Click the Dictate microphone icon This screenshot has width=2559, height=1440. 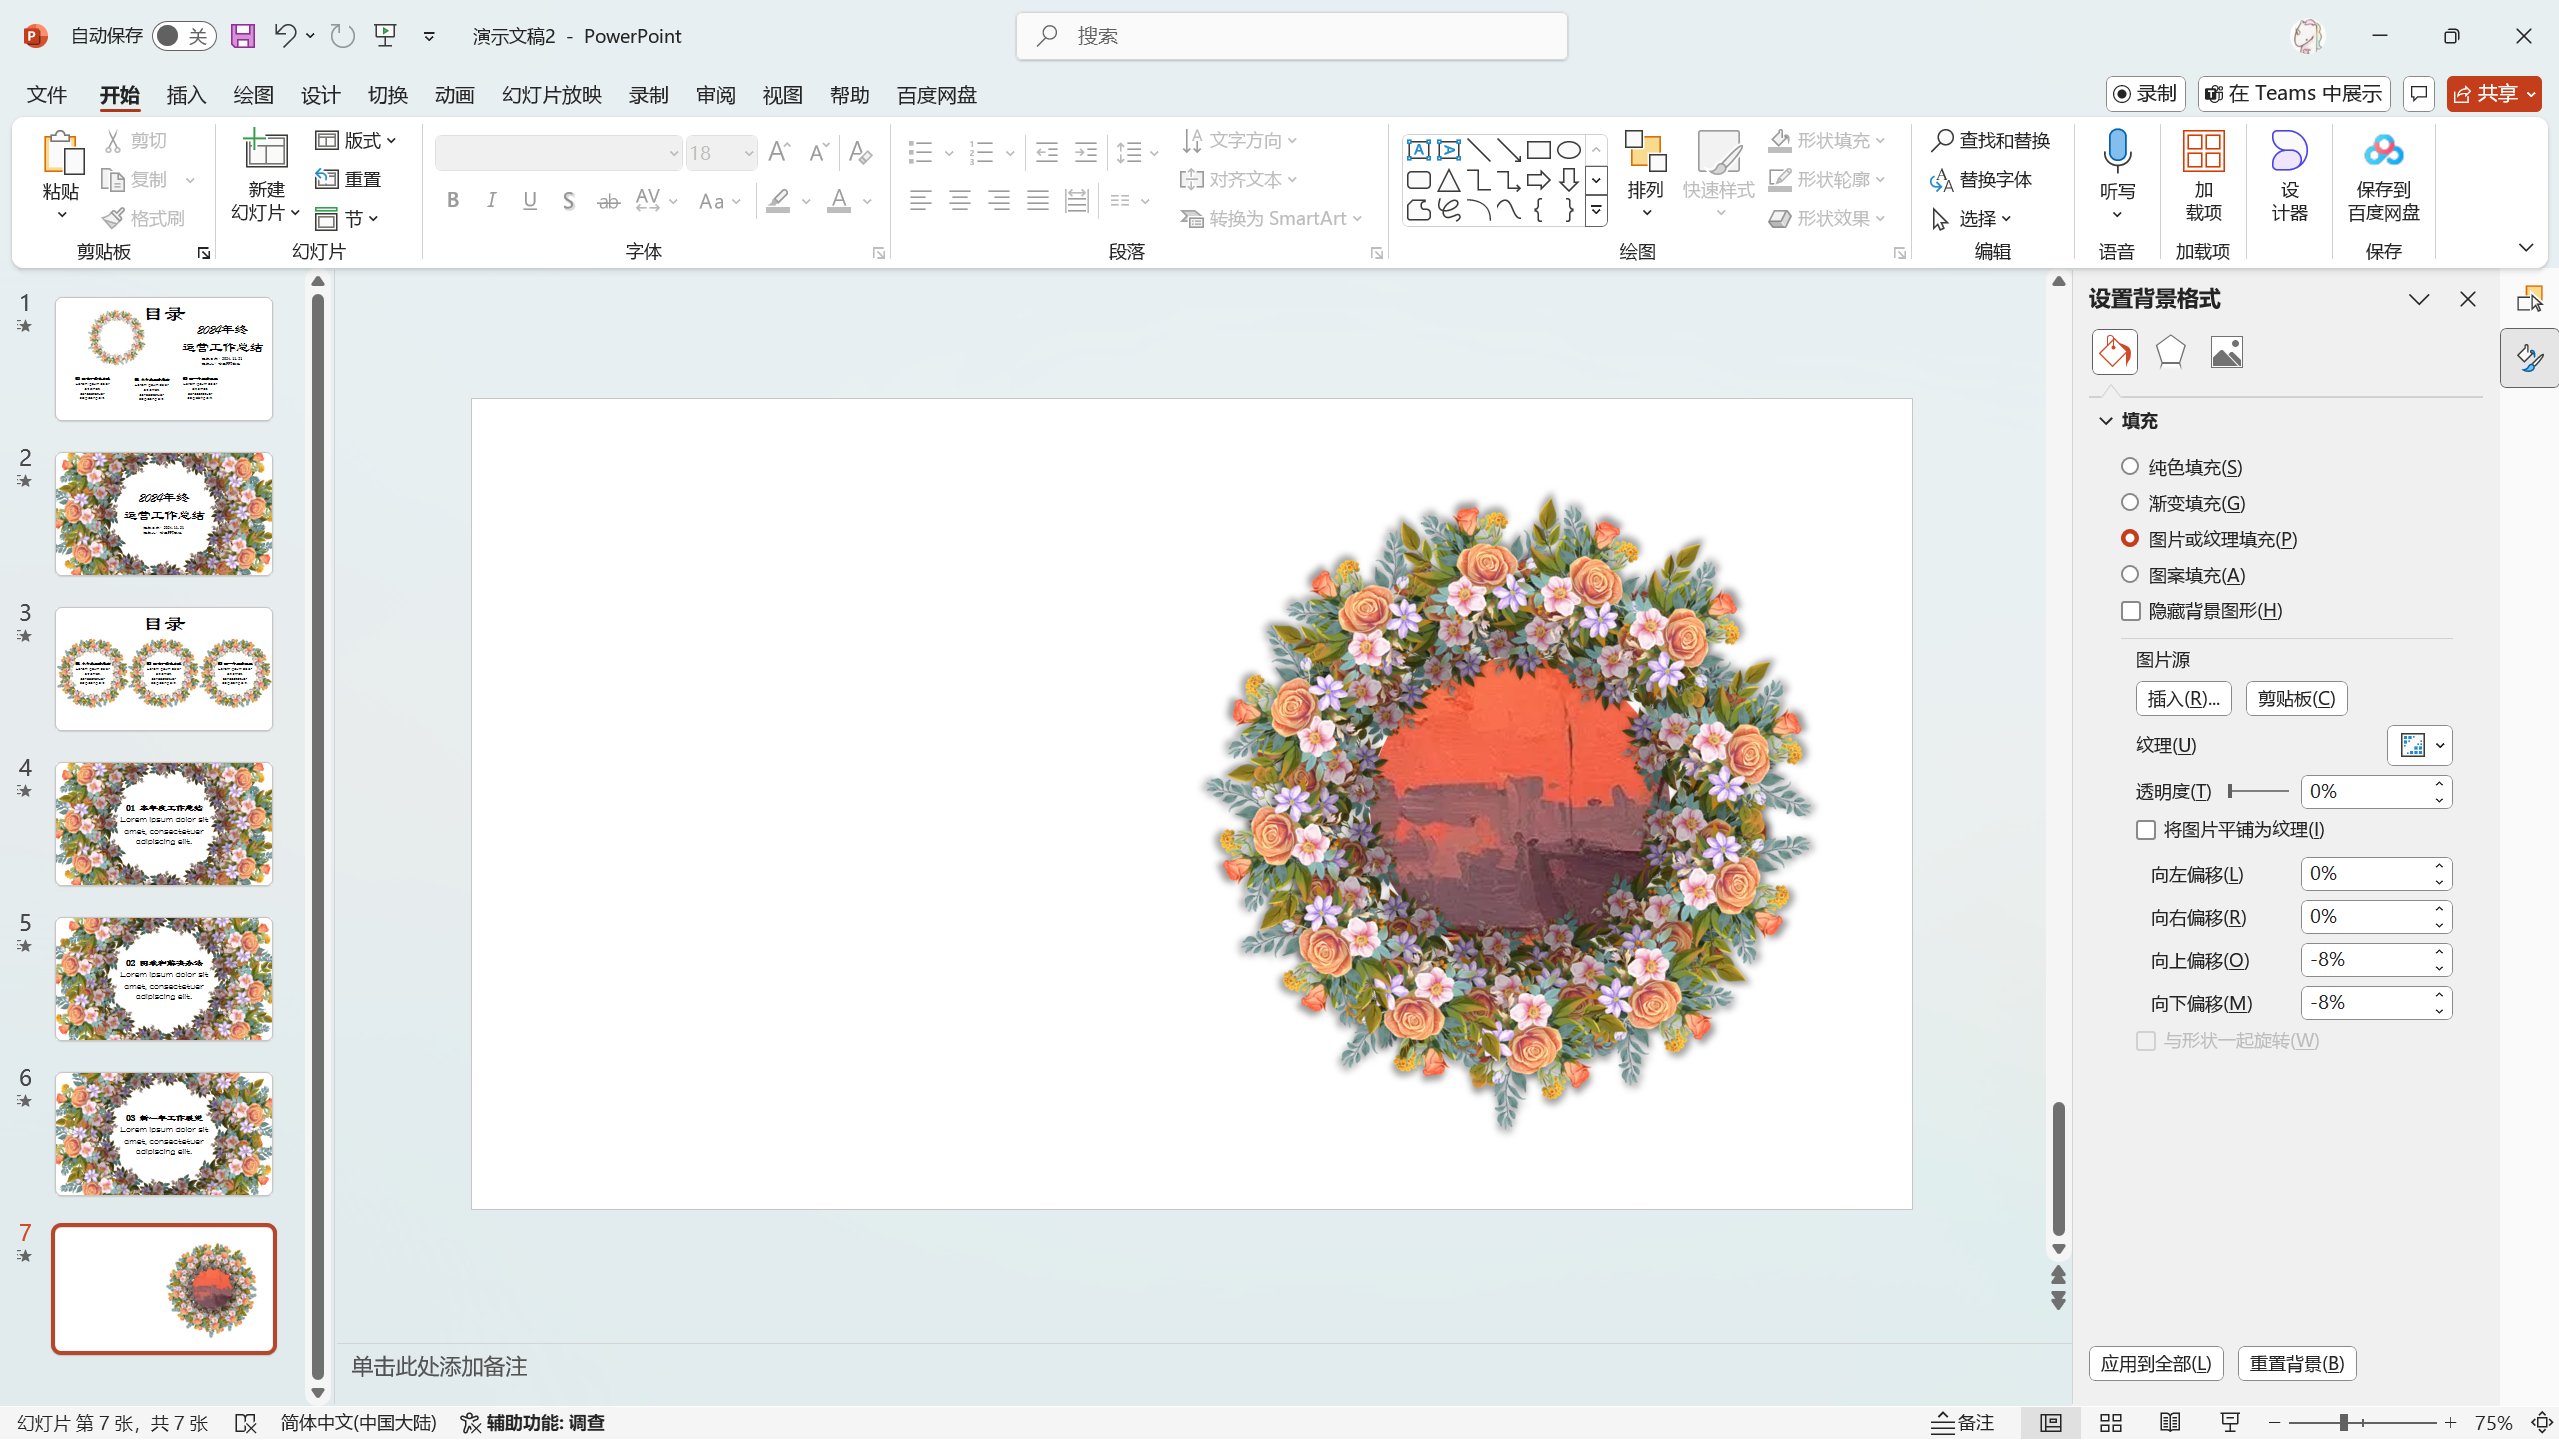pos(2117,150)
